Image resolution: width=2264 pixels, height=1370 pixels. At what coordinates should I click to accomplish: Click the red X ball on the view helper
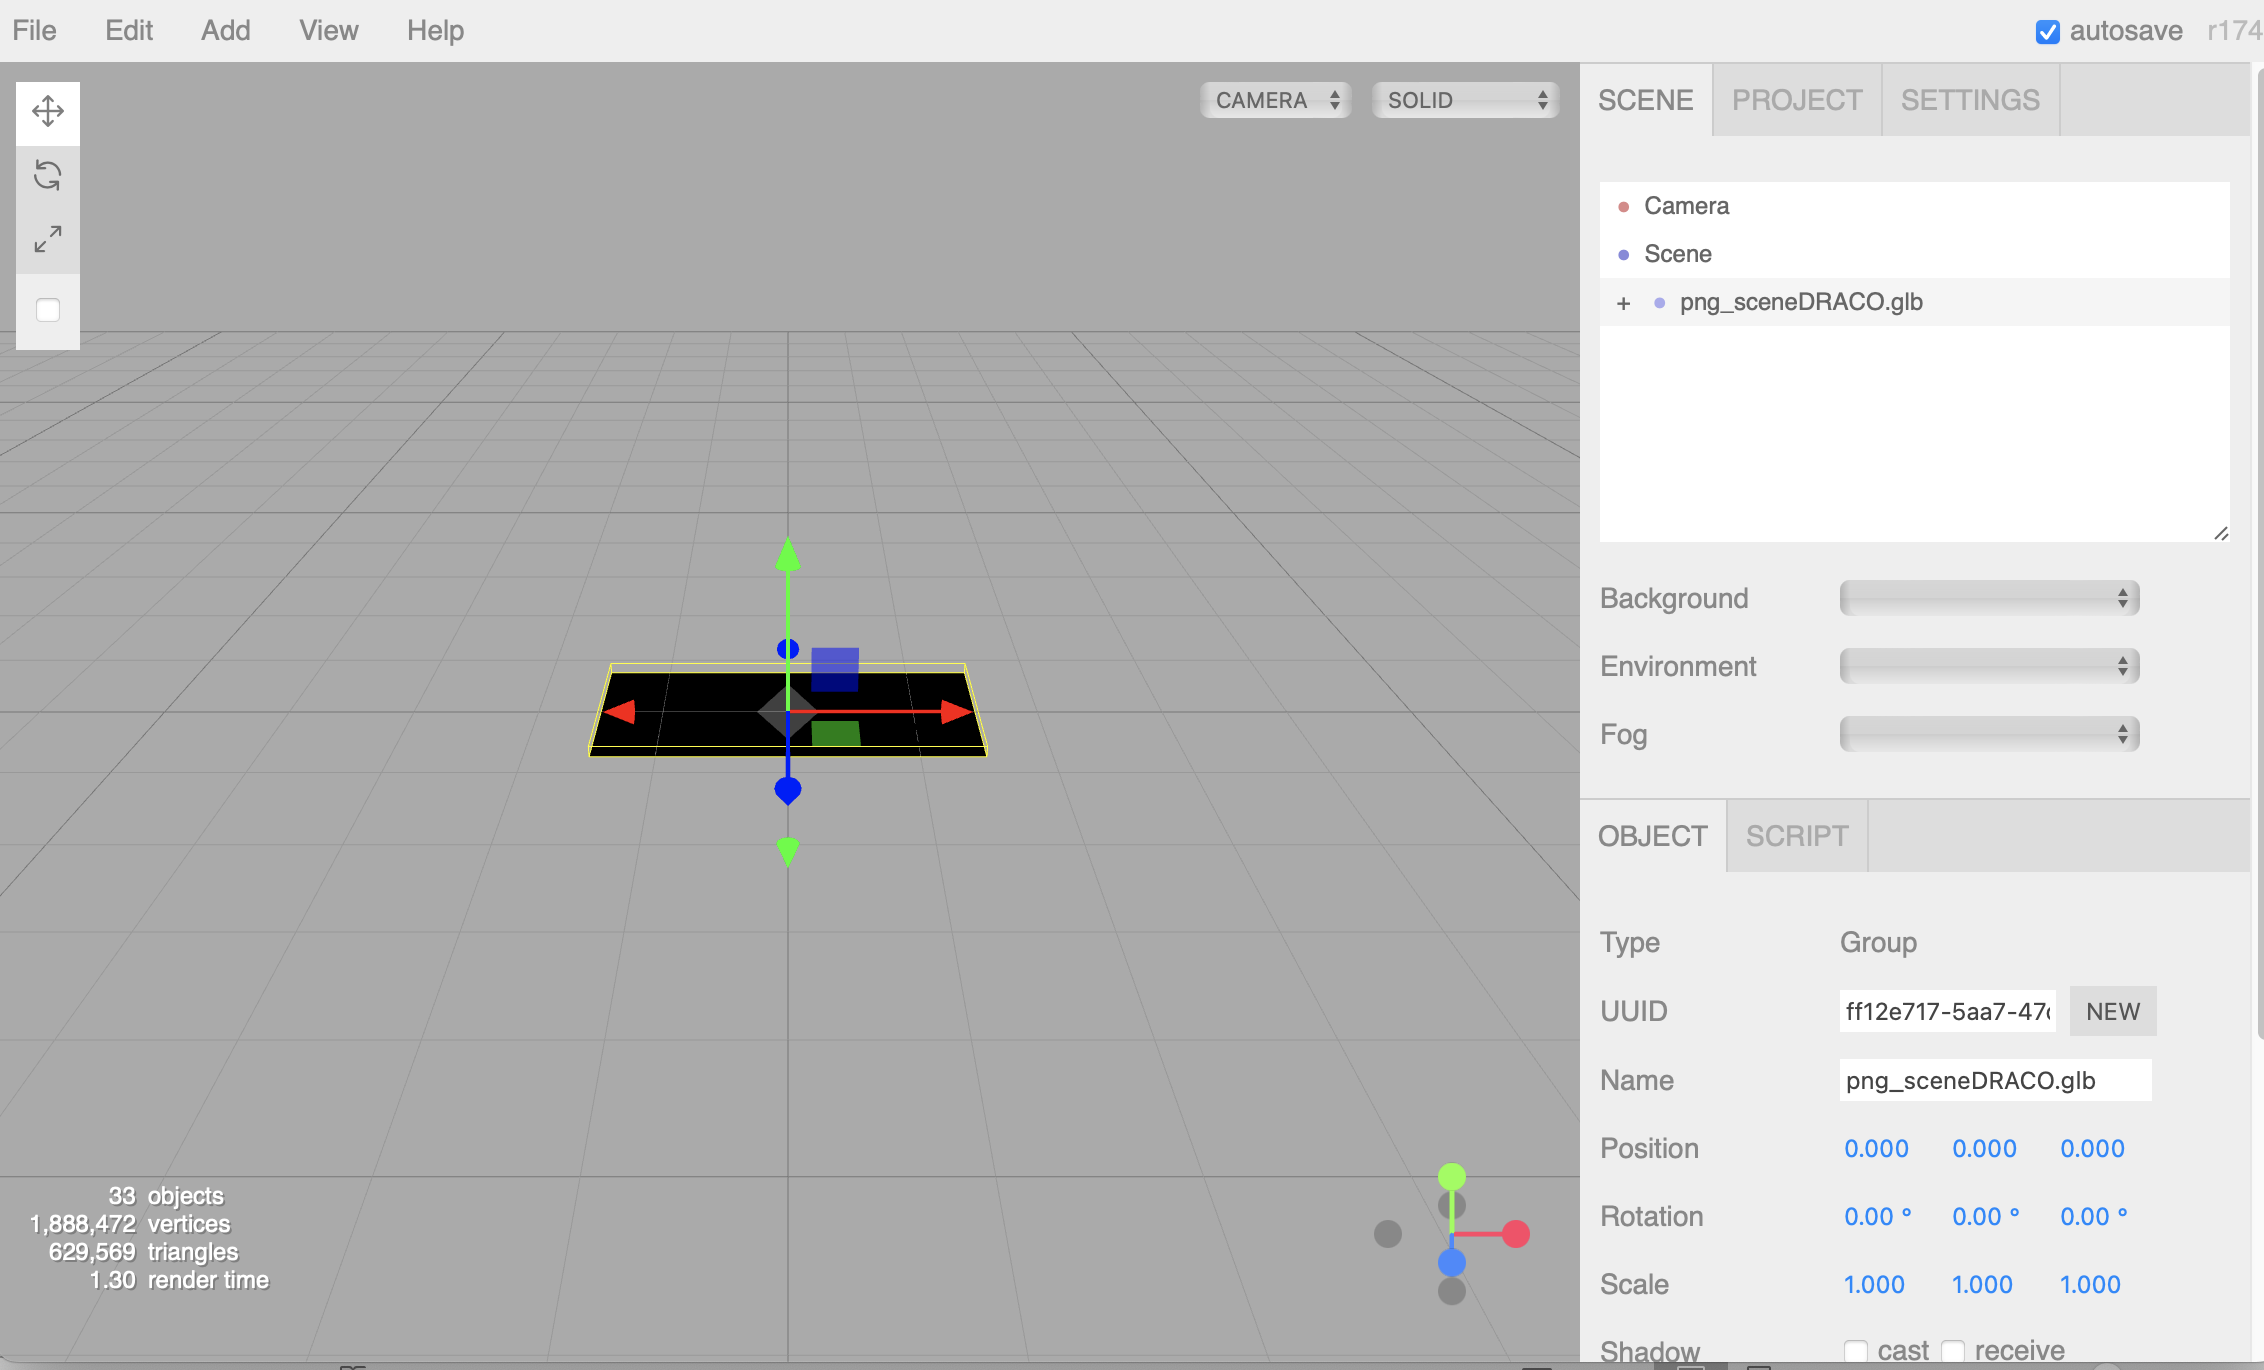1516,1234
